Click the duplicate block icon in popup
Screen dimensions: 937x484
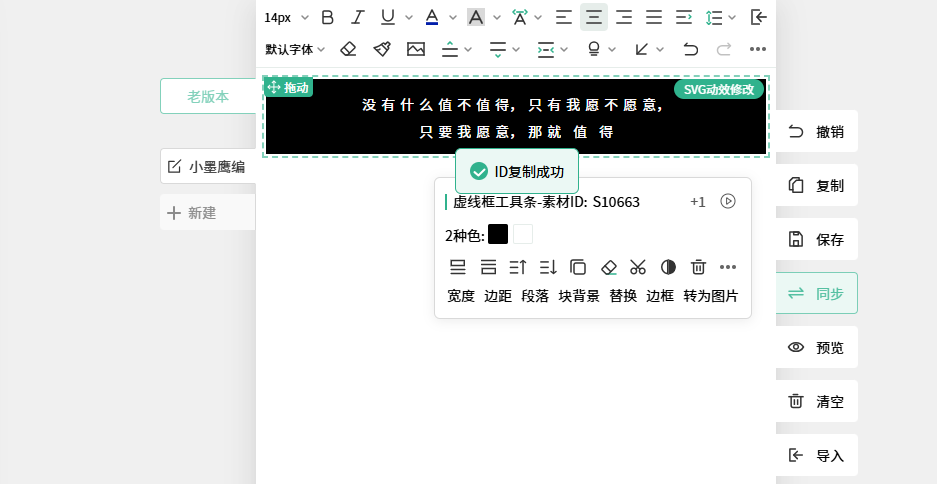coord(578,267)
